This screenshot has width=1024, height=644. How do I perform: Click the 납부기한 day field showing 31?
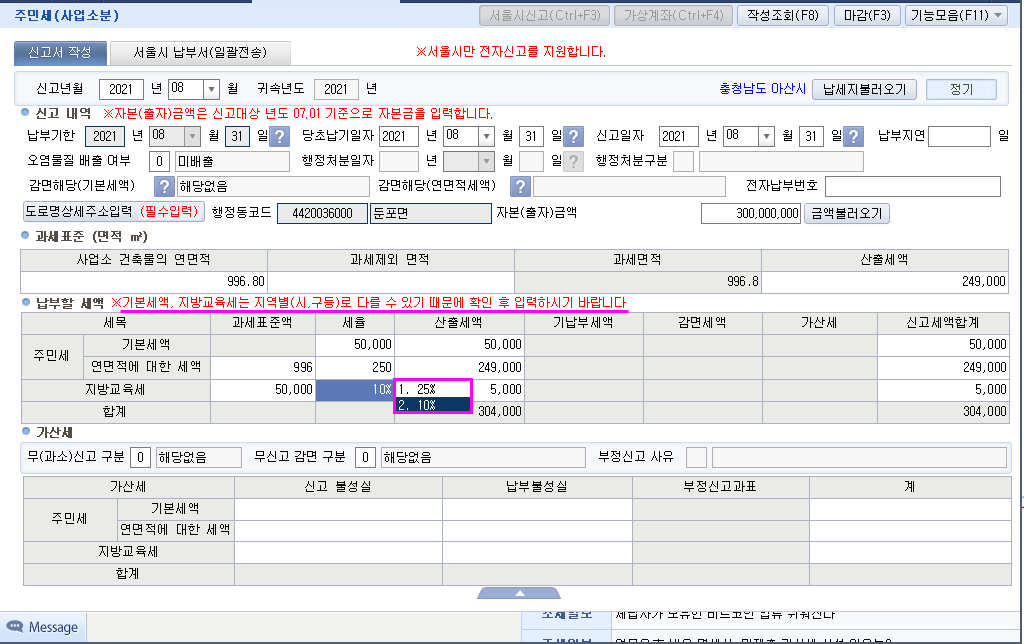(x=237, y=137)
